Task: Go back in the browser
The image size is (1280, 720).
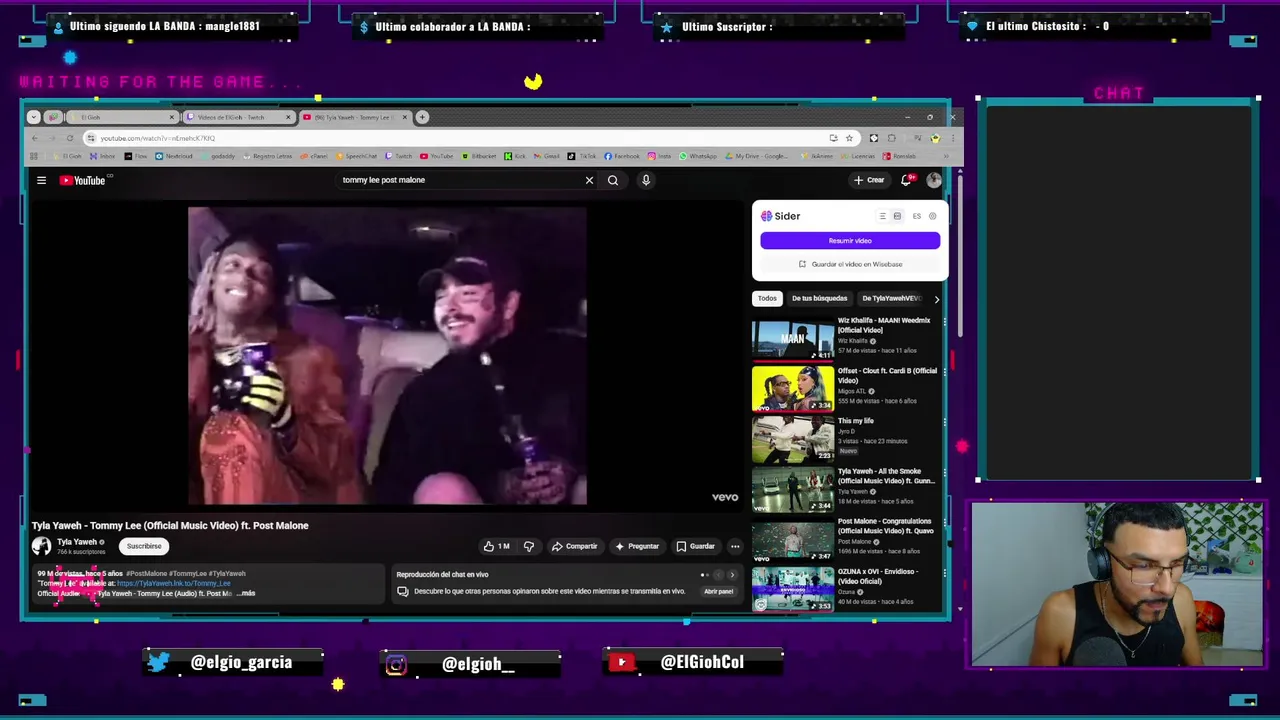Action: click(35, 138)
